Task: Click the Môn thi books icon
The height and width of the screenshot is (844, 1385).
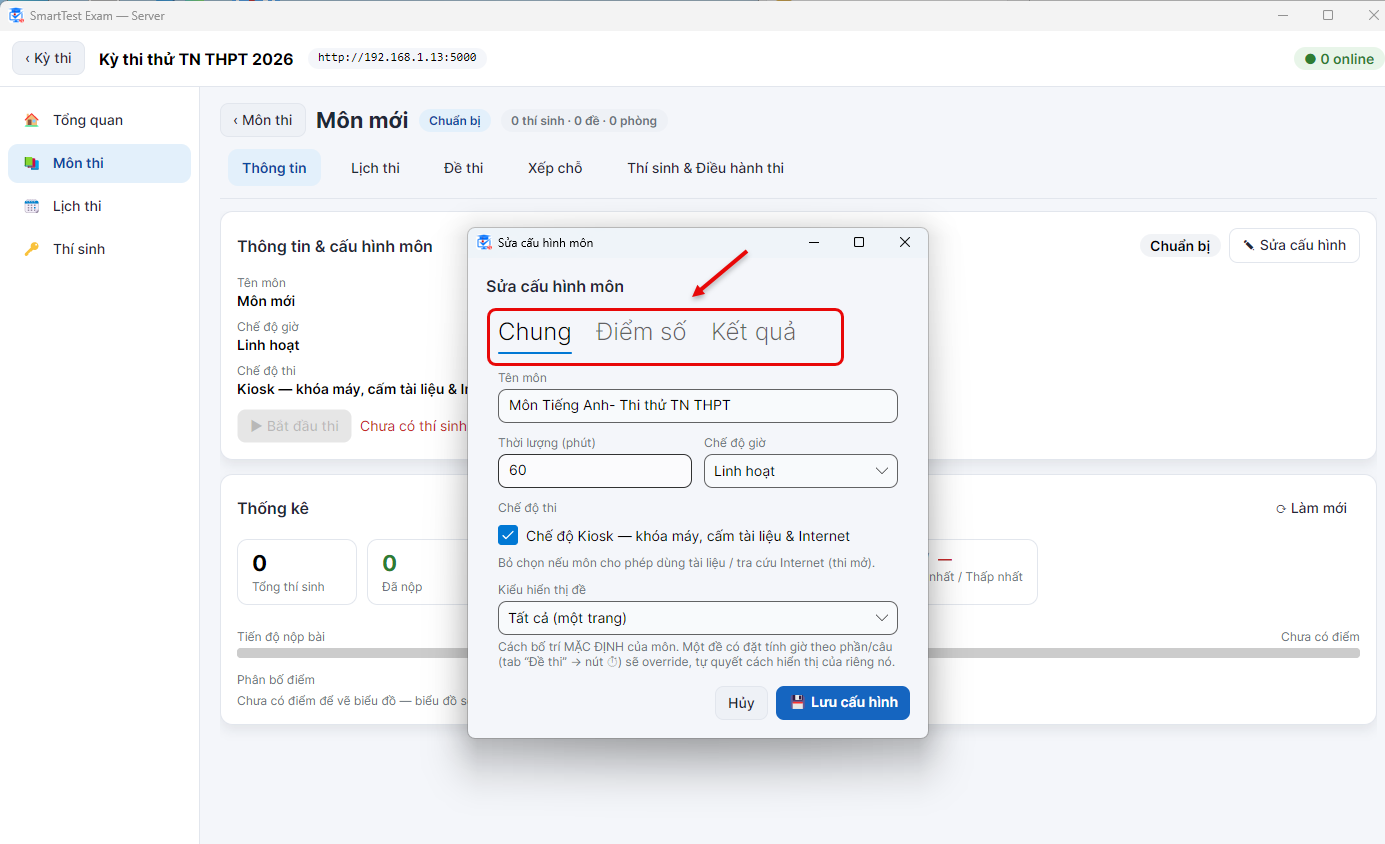Action: tap(32, 163)
